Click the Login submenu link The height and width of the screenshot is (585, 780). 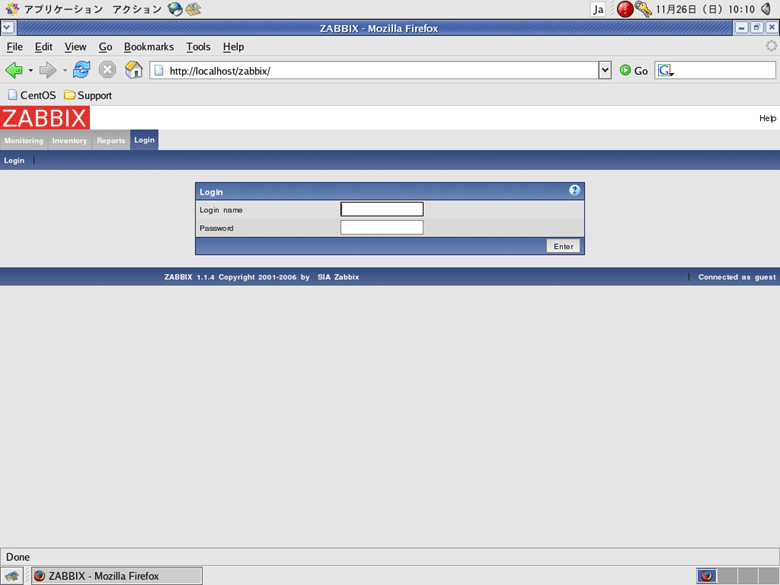(x=14, y=160)
